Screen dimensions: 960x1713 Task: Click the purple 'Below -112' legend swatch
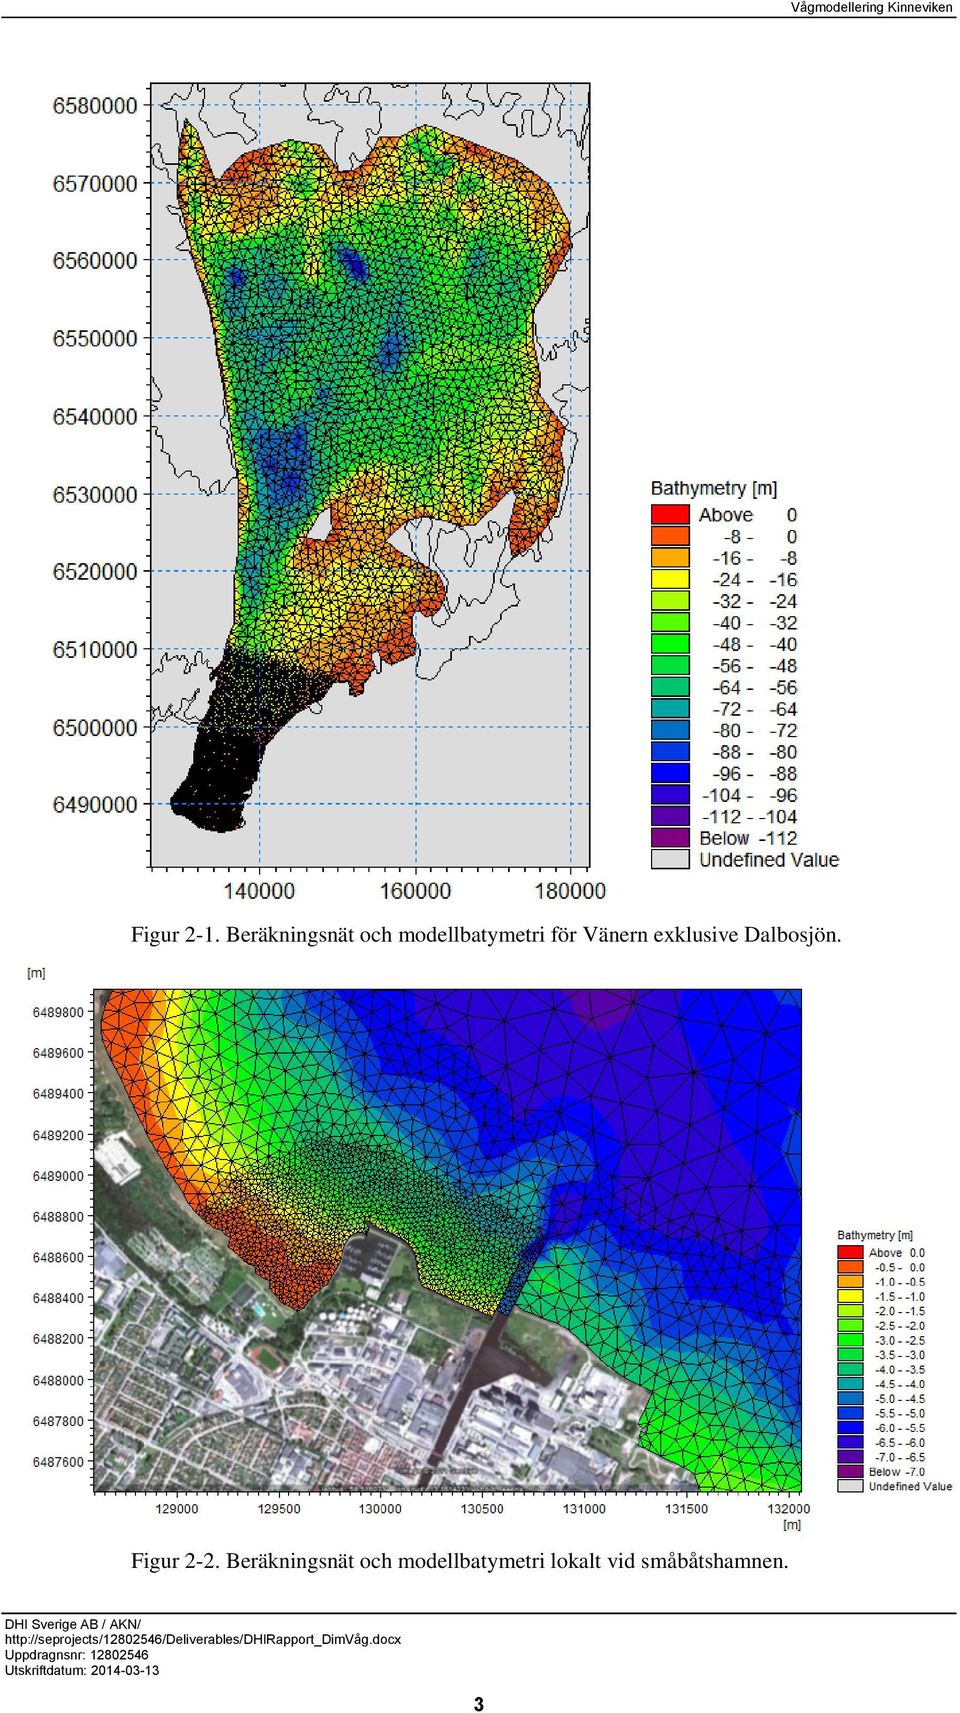point(670,838)
